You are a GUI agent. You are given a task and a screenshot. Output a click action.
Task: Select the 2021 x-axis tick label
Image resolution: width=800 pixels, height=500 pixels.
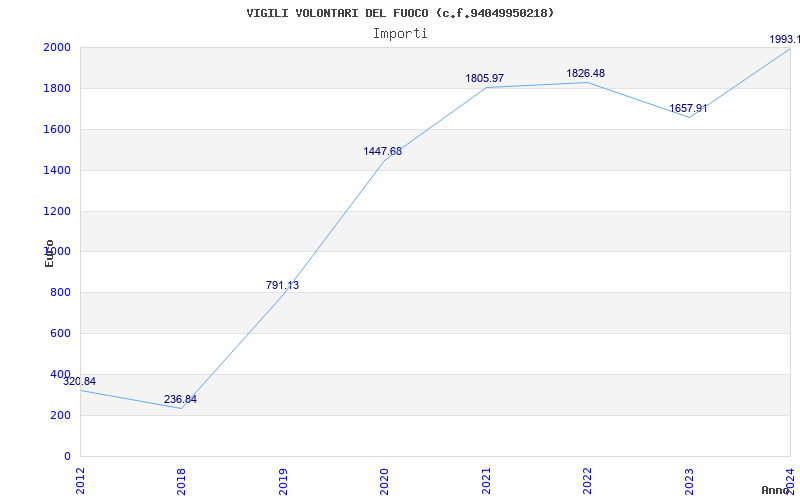point(486,480)
